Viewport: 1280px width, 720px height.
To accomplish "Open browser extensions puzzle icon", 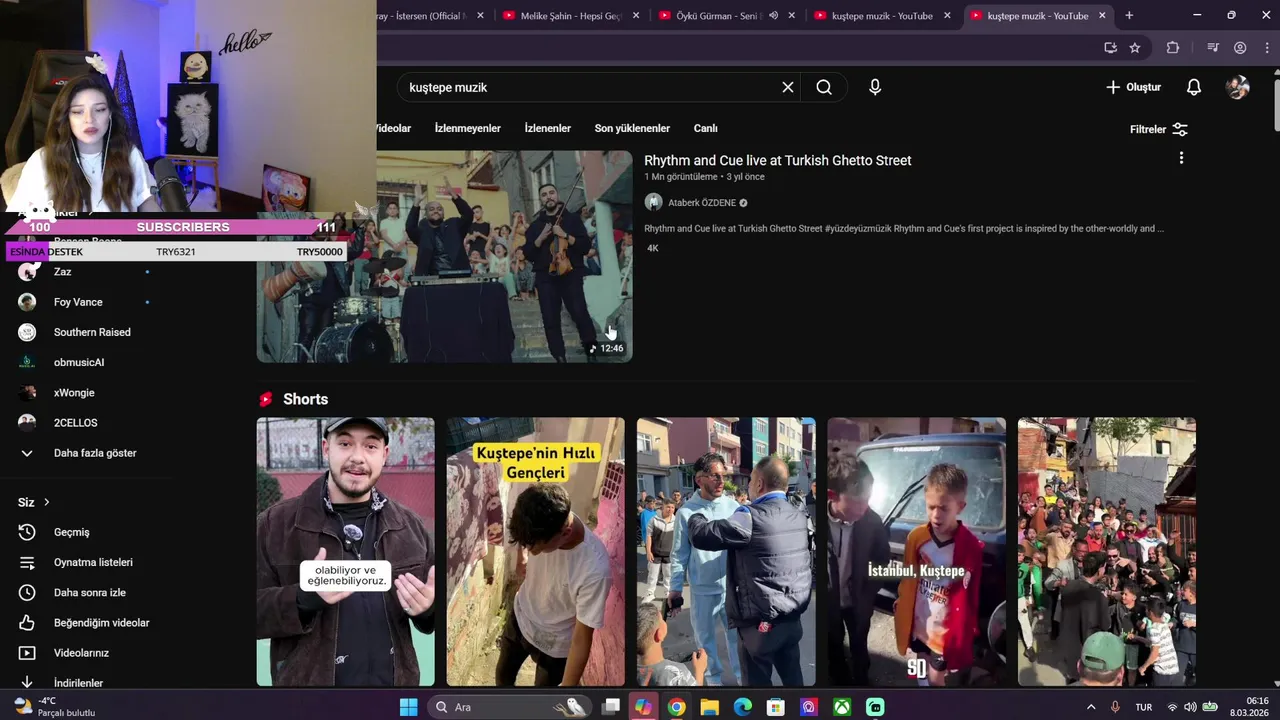I will [1173, 47].
